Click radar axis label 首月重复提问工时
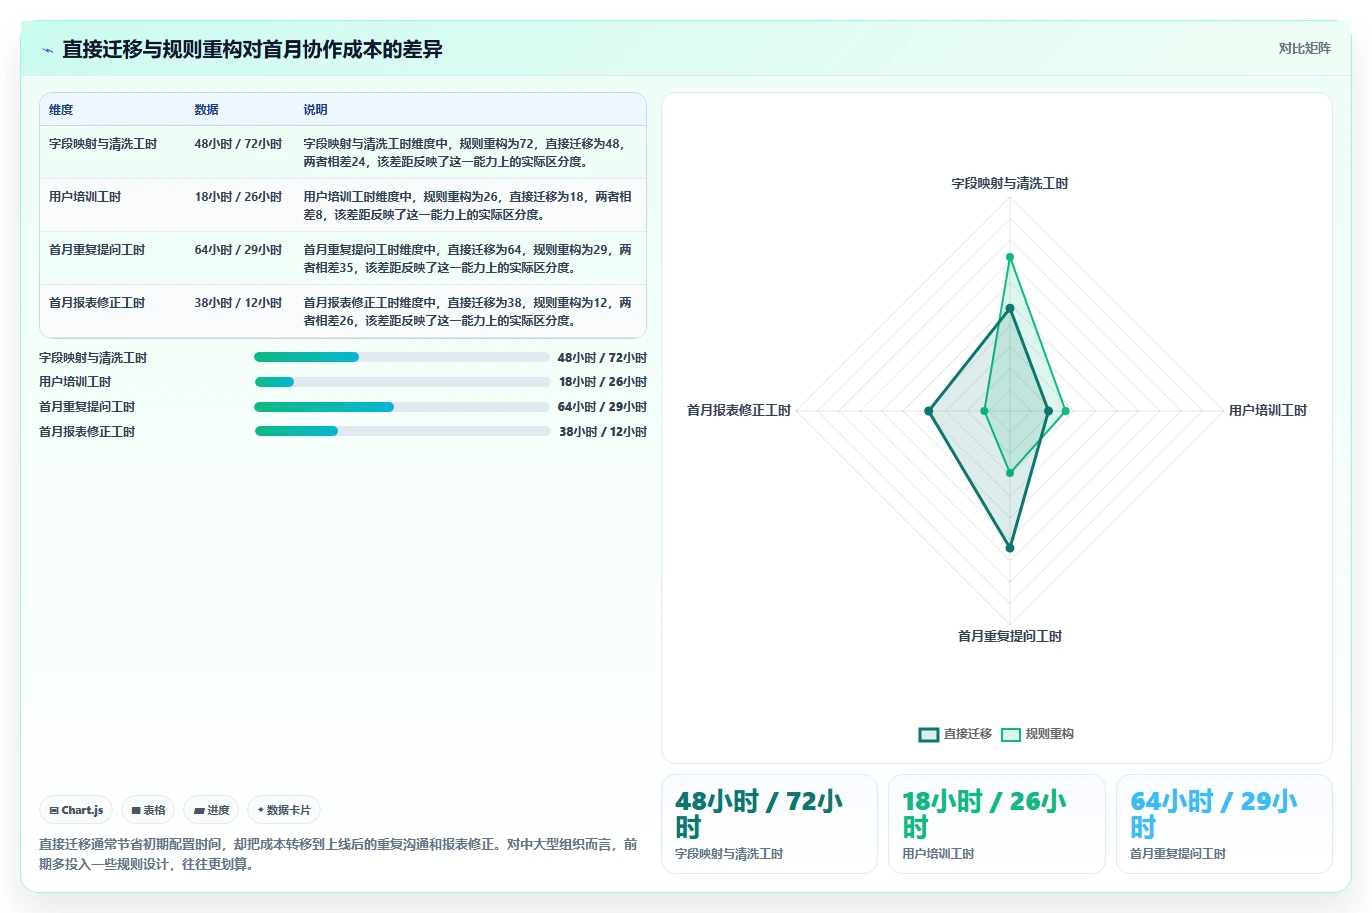Image resolution: width=1372 pixels, height=913 pixels. (x=1010, y=637)
